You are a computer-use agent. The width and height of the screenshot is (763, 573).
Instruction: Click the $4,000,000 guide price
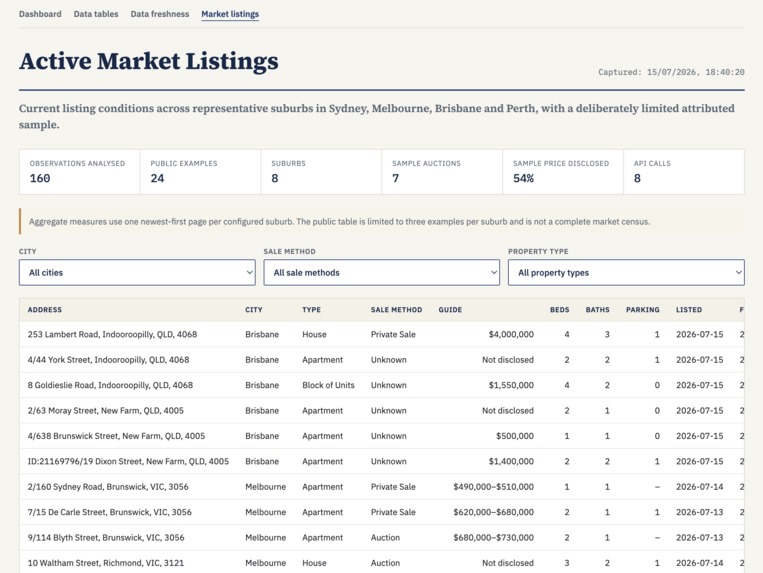(x=511, y=335)
